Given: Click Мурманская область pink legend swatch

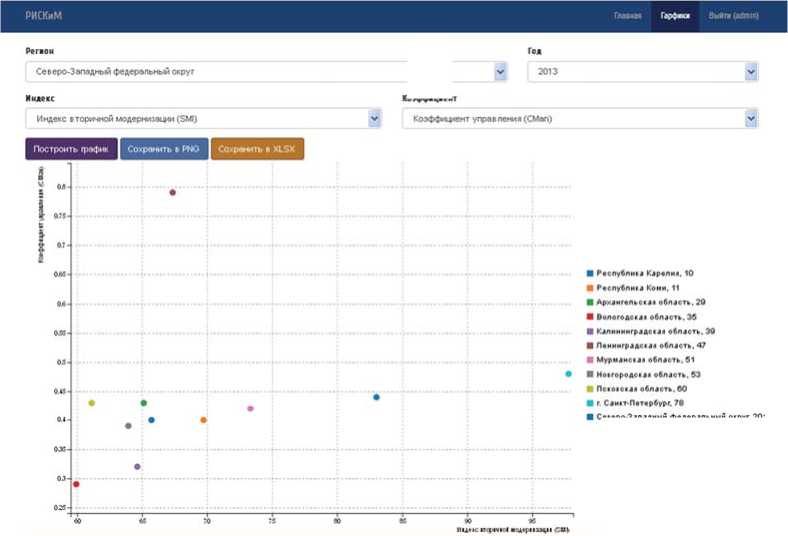Looking at the screenshot, I should click(x=591, y=359).
